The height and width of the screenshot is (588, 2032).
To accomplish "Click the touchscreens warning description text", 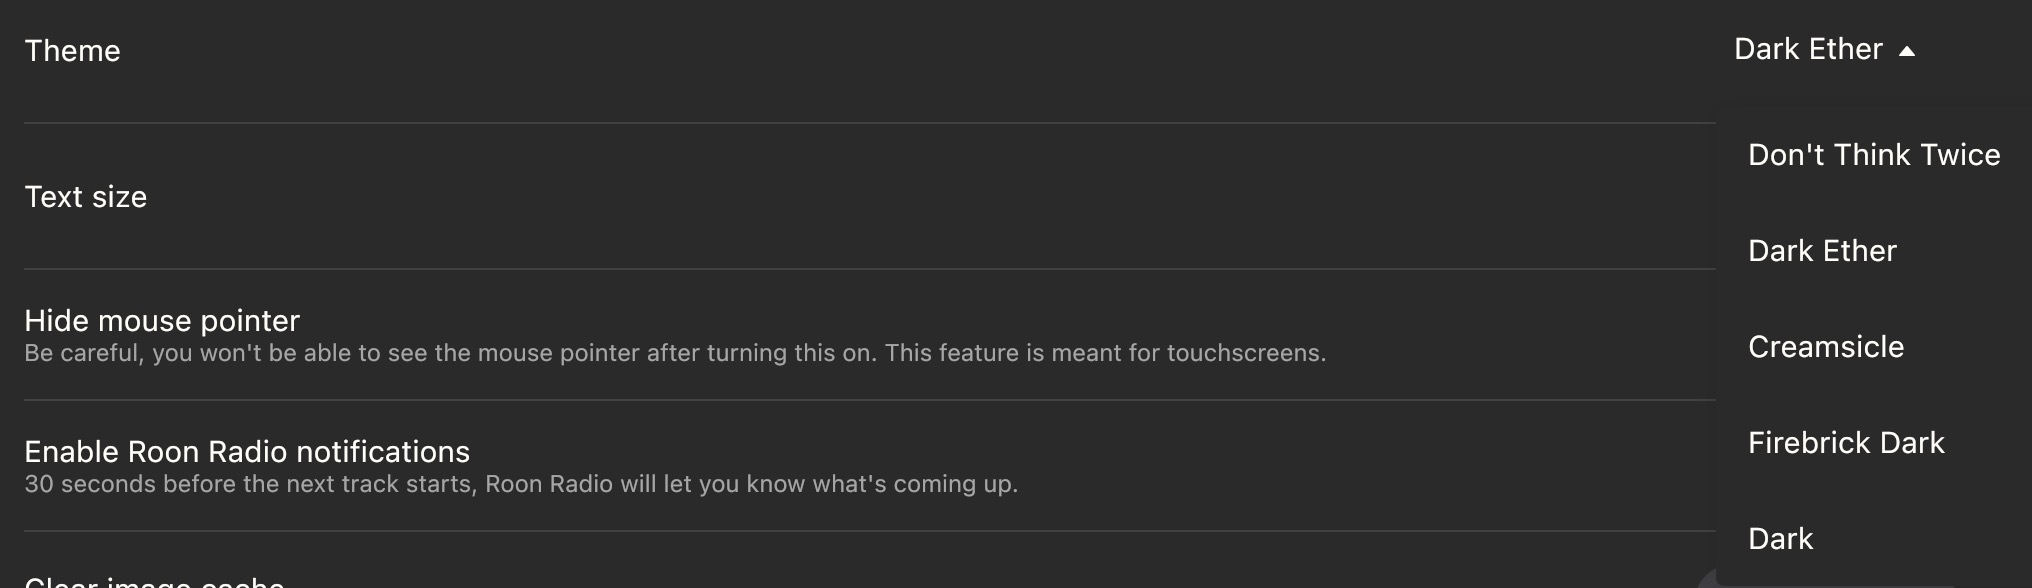I will click(675, 353).
